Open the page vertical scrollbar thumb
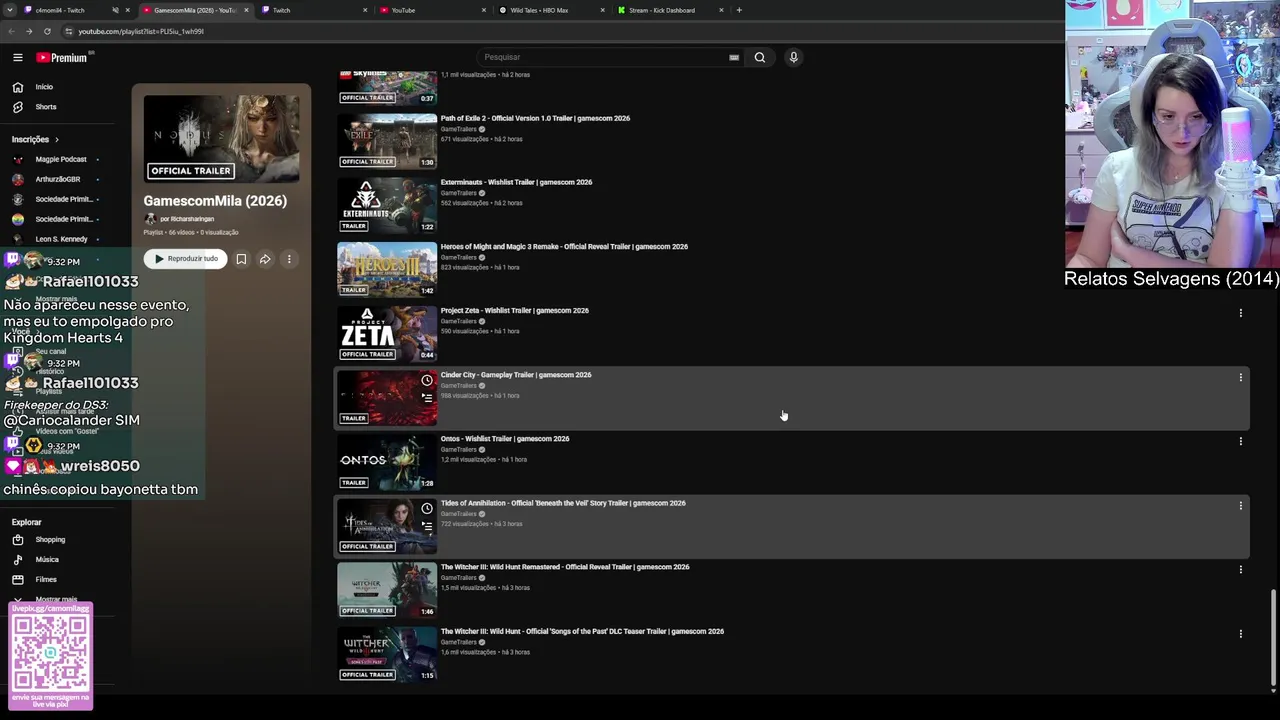 click(1273, 638)
